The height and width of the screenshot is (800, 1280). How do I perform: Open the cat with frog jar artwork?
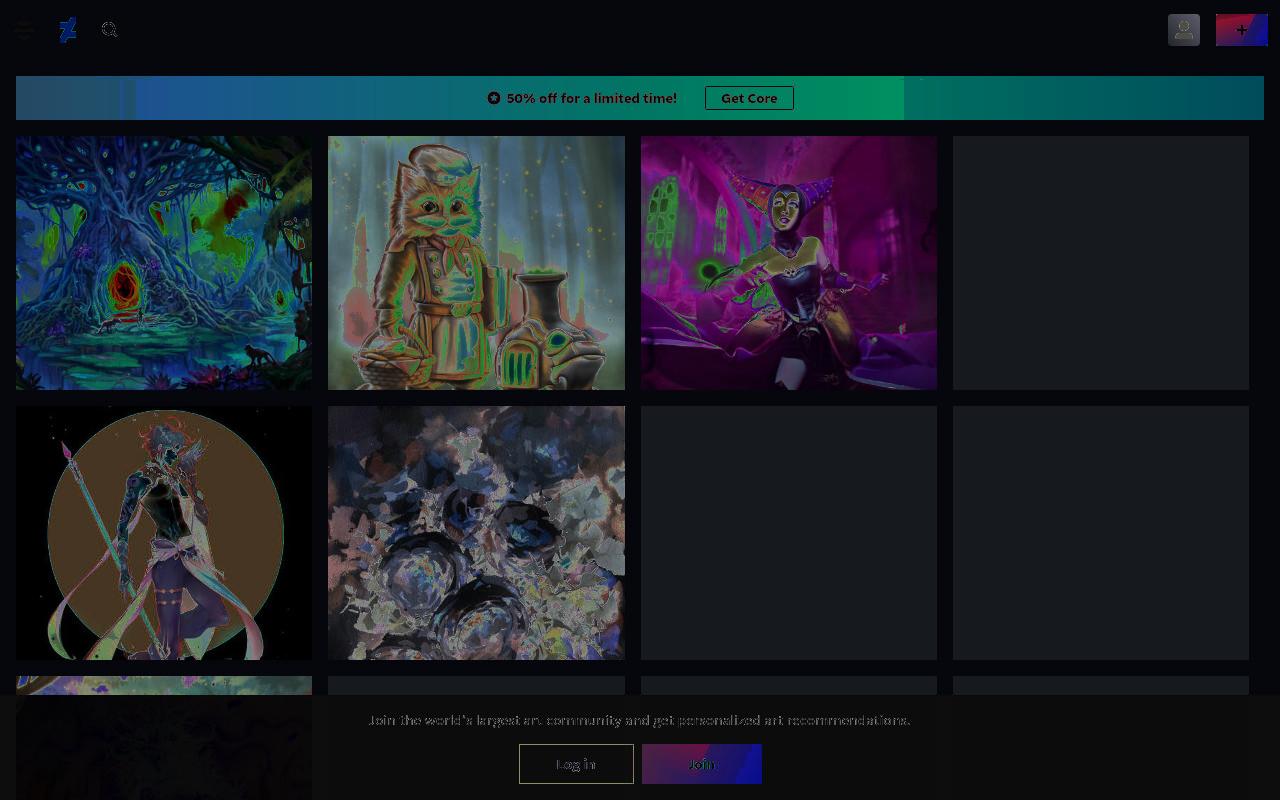pyautogui.click(x=476, y=263)
